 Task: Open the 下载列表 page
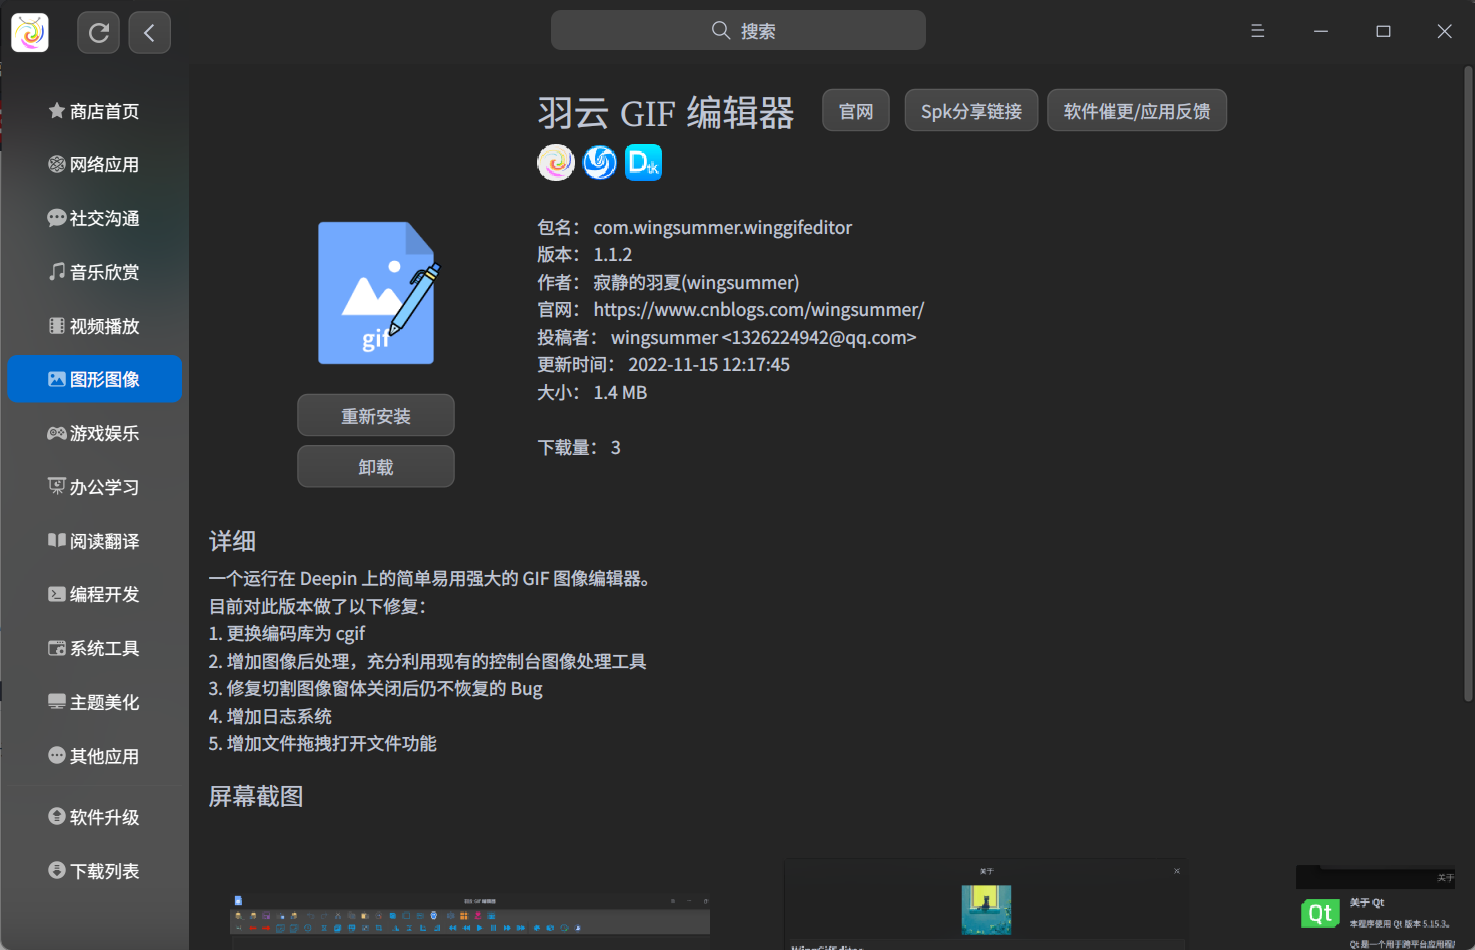coord(94,871)
